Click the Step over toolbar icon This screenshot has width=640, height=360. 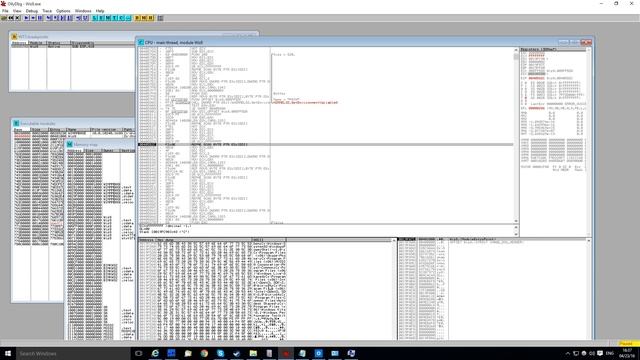coord(56,18)
